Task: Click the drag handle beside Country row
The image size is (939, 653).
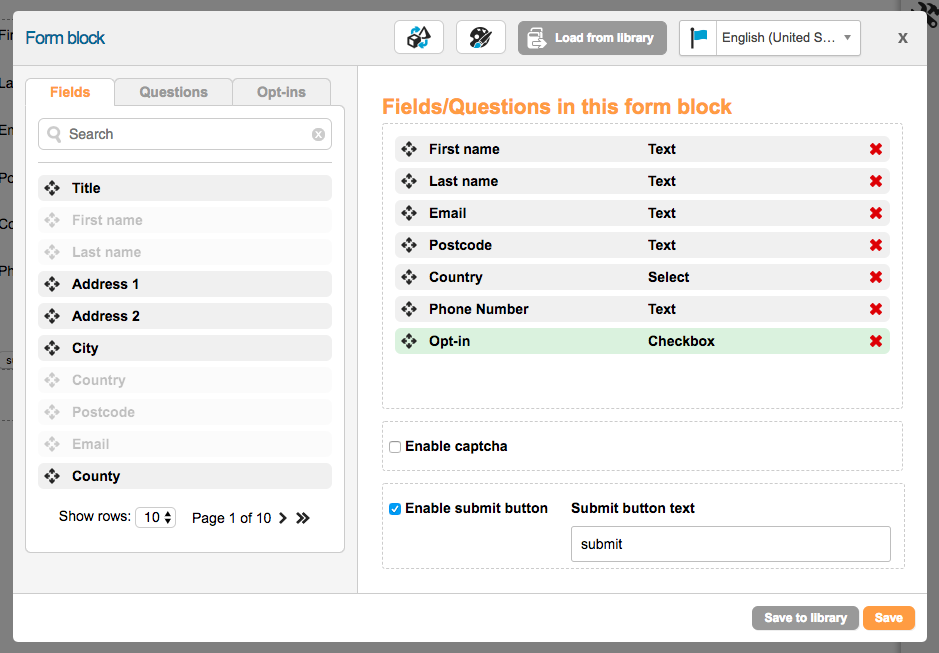Action: [409, 277]
